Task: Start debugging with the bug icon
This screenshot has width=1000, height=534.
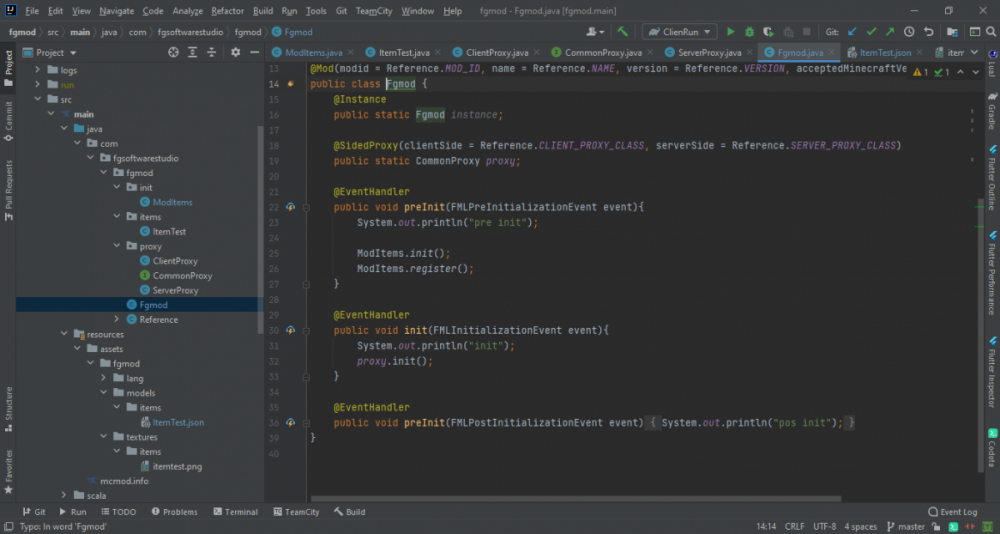Action: 749,32
